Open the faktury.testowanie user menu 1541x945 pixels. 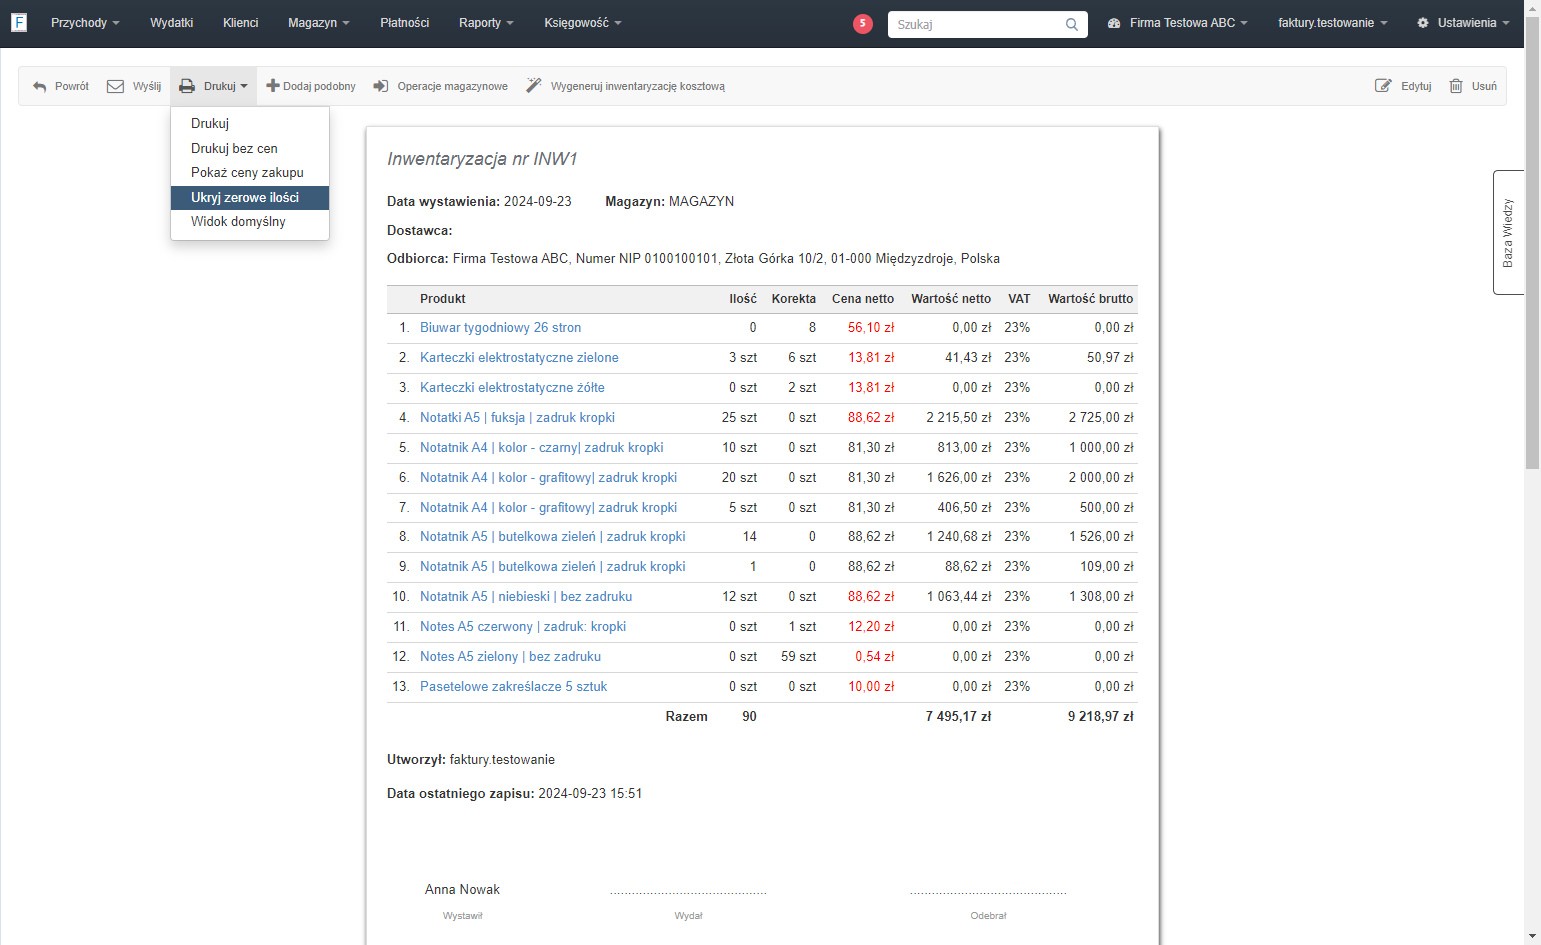pyautogui.click(x=1333, y=23)
